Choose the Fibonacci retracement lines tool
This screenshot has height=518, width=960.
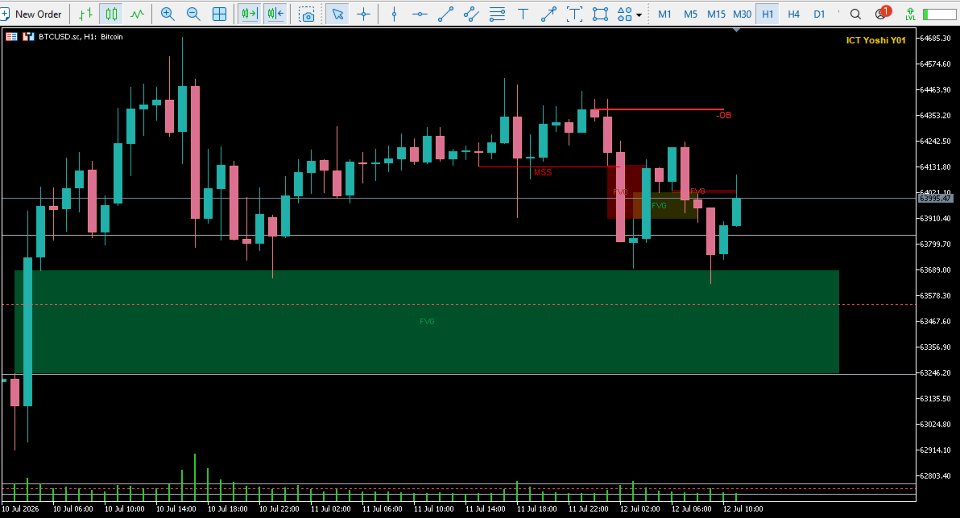497,14
